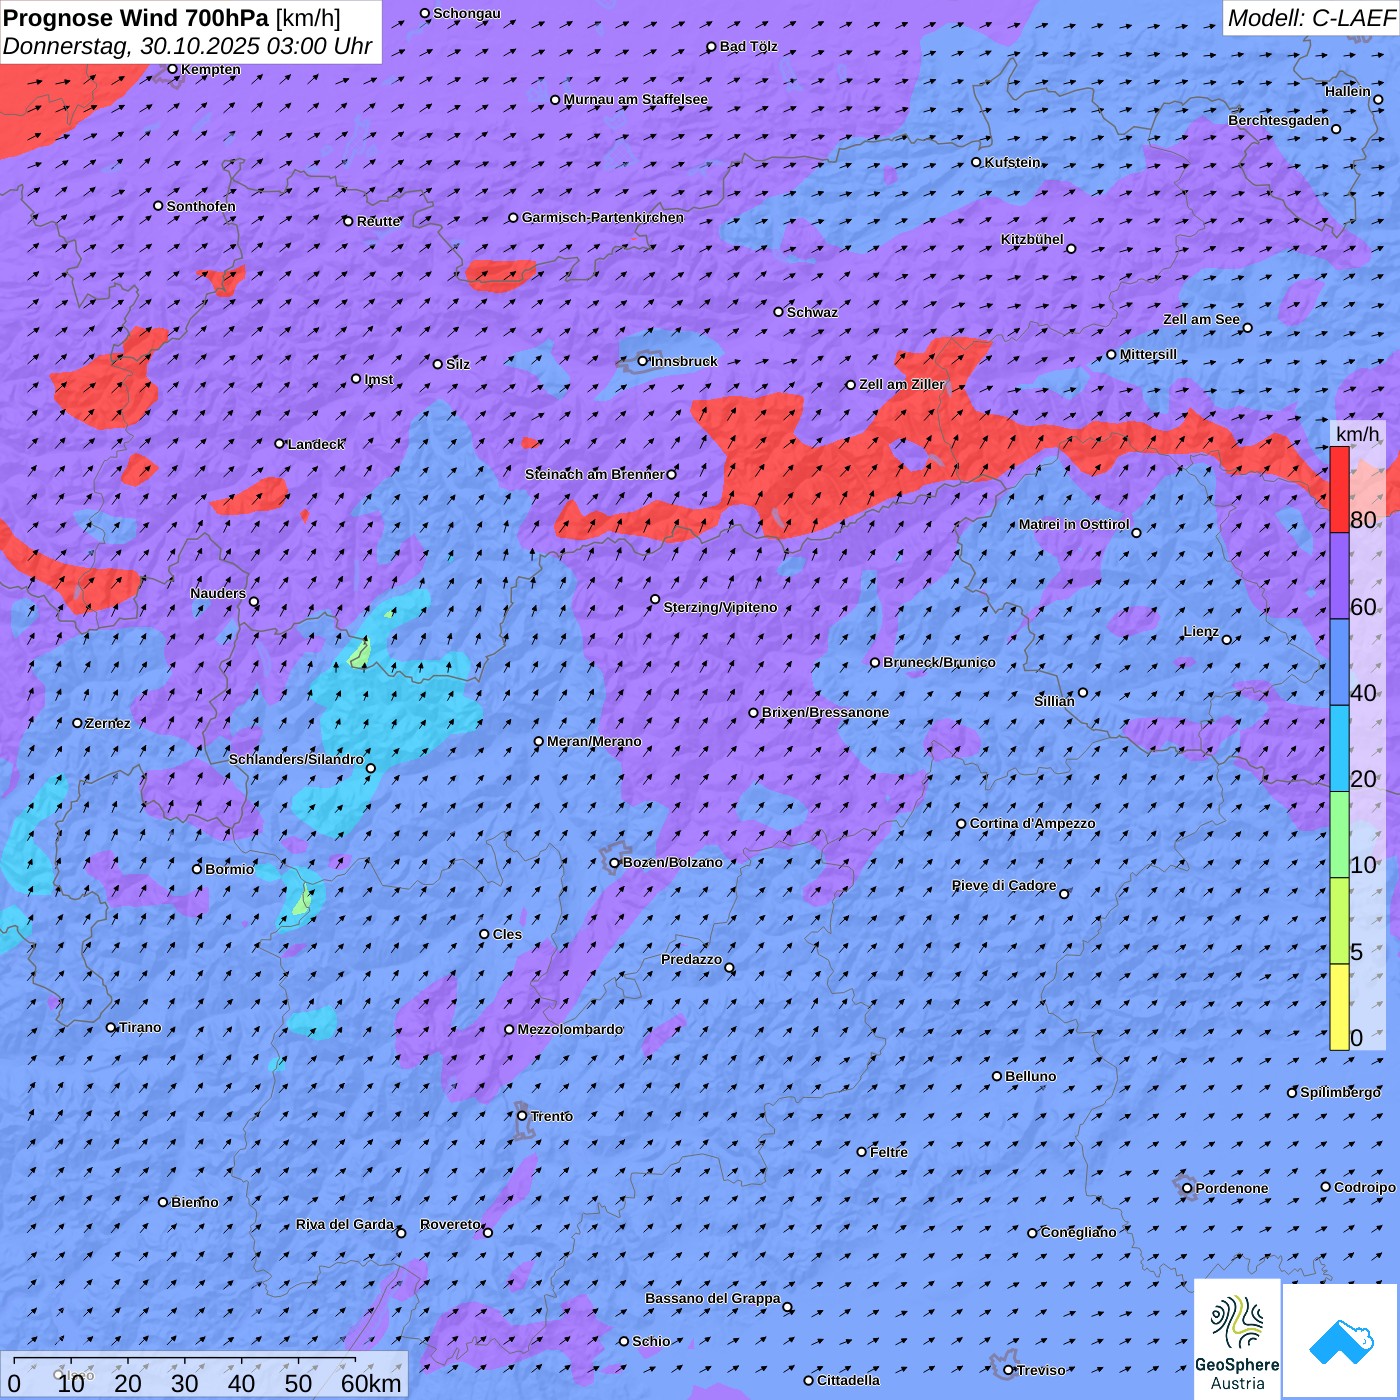This screenshot has height=1400, width=1400.
Task: Click the purple 60 km/h legend color
Action: [x=1339, y=576]
